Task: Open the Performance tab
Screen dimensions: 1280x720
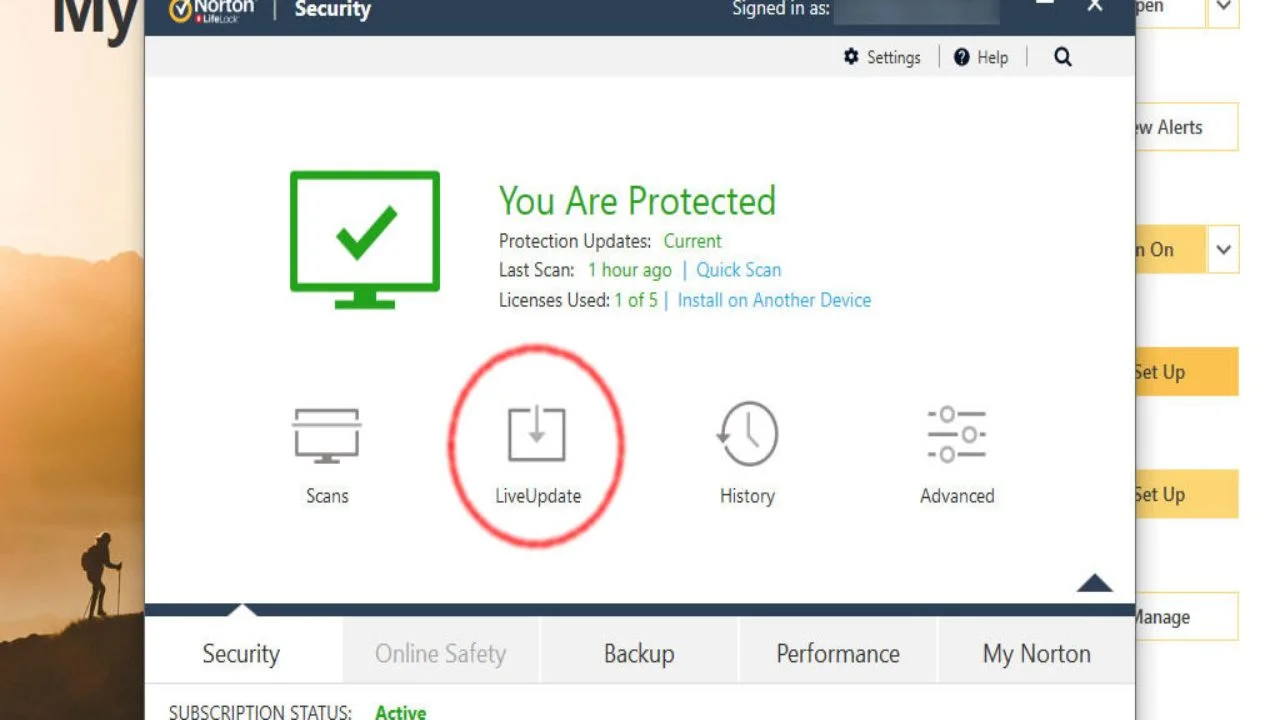Action: 838,654
